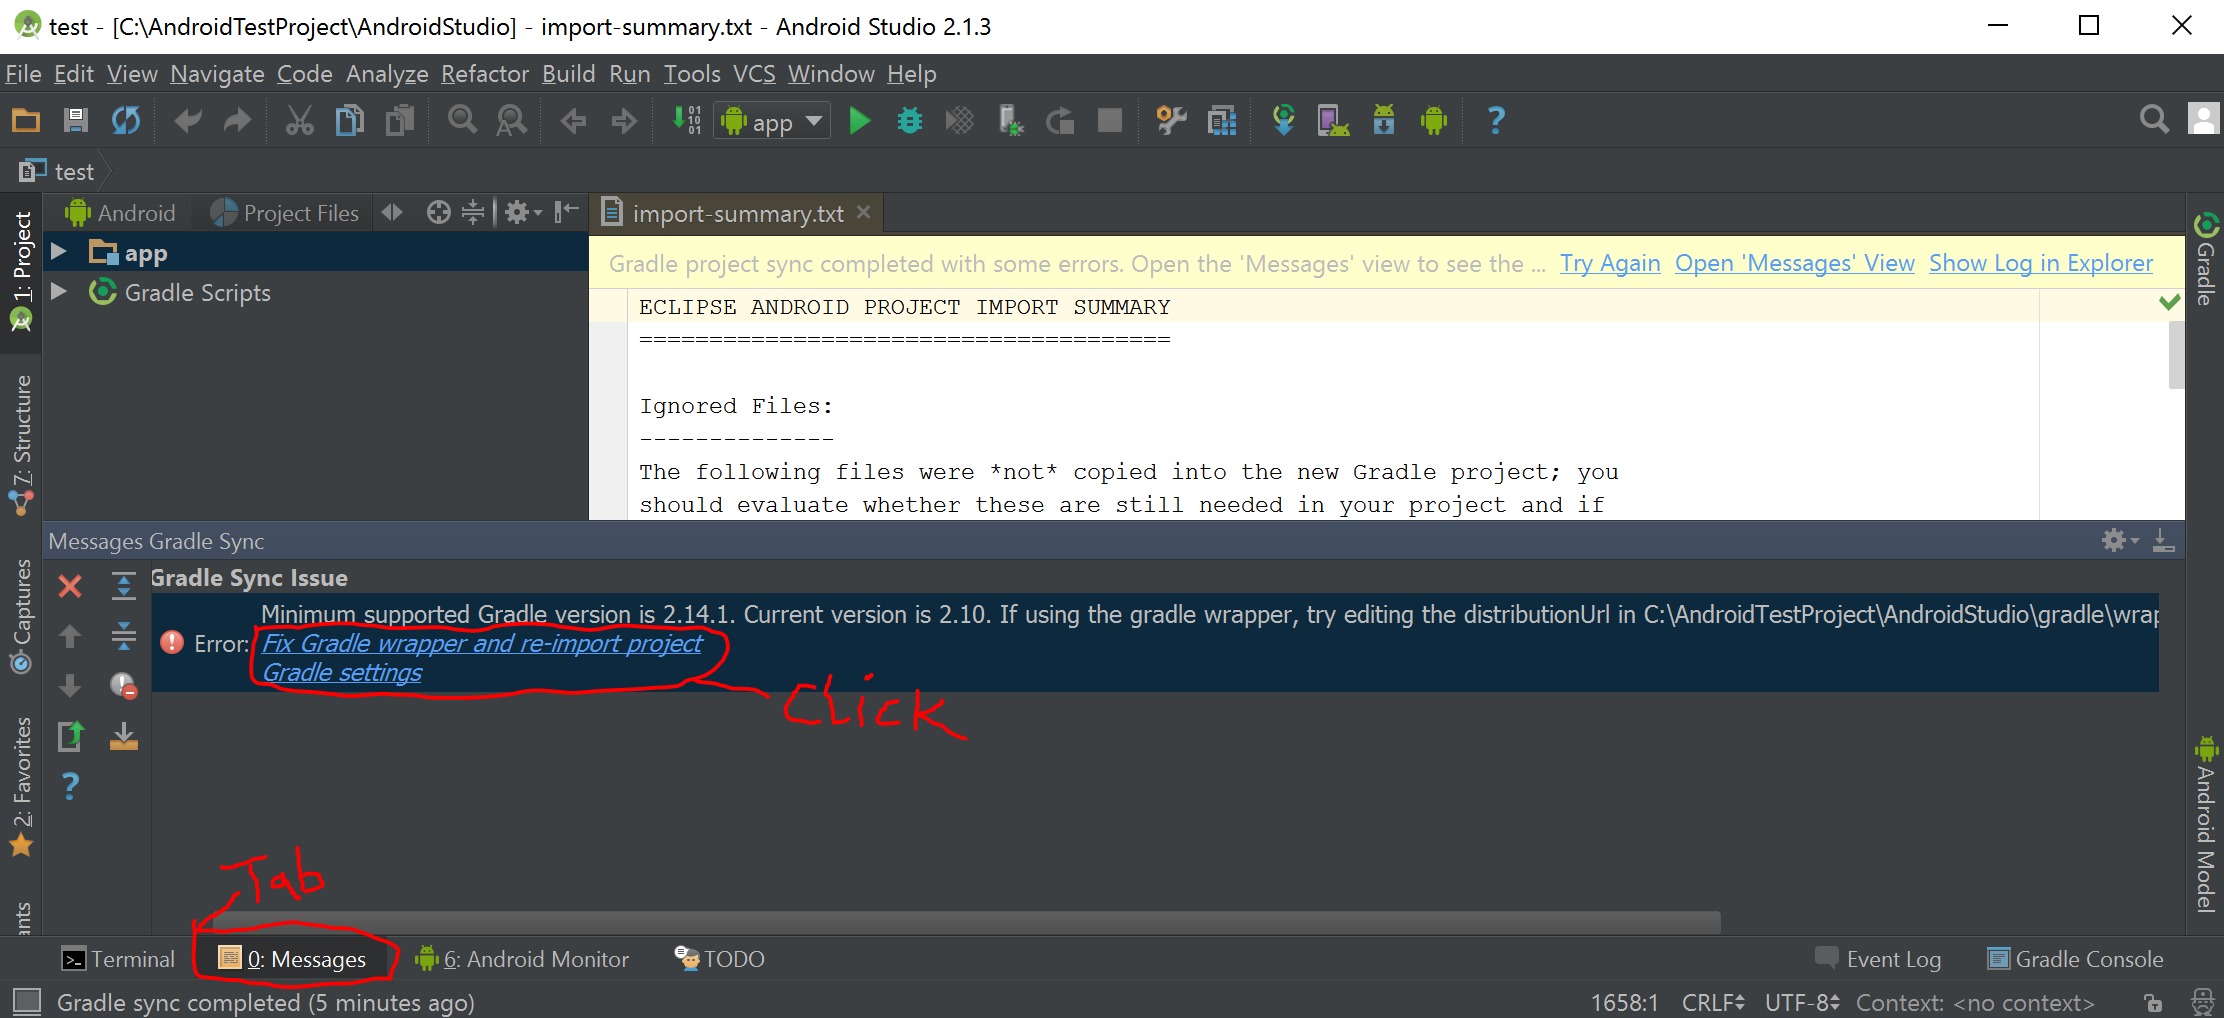Open the Tools menu
This screenshot has height=1018, width=2224.
[x=692, y=74]
